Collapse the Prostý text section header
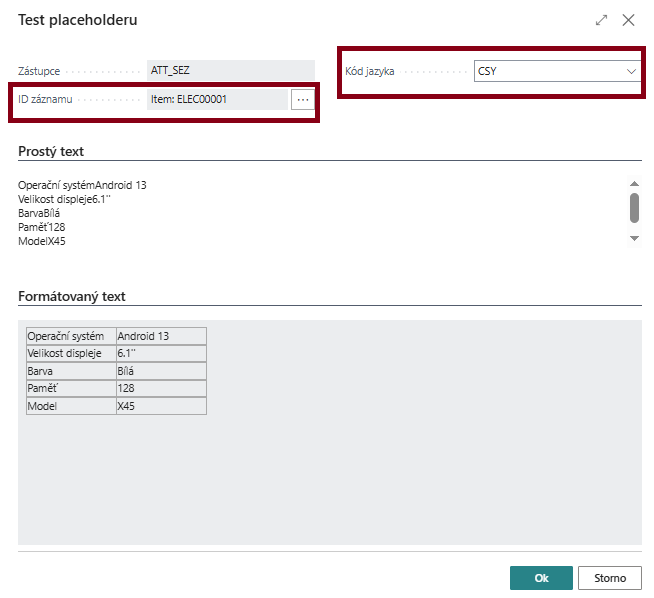The width and height of the screenshot is (654, 598). [51, 151]
